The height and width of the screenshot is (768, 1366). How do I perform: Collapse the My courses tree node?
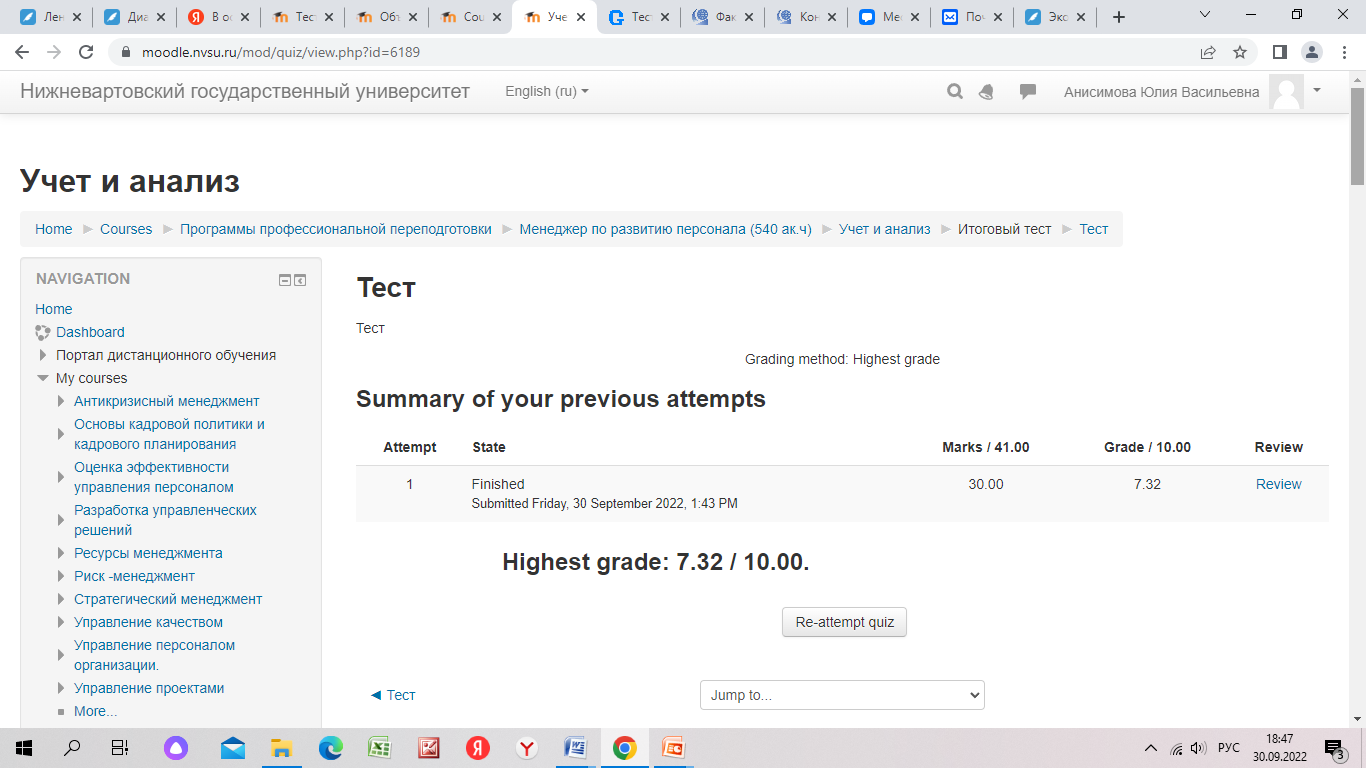coord(43,378)
